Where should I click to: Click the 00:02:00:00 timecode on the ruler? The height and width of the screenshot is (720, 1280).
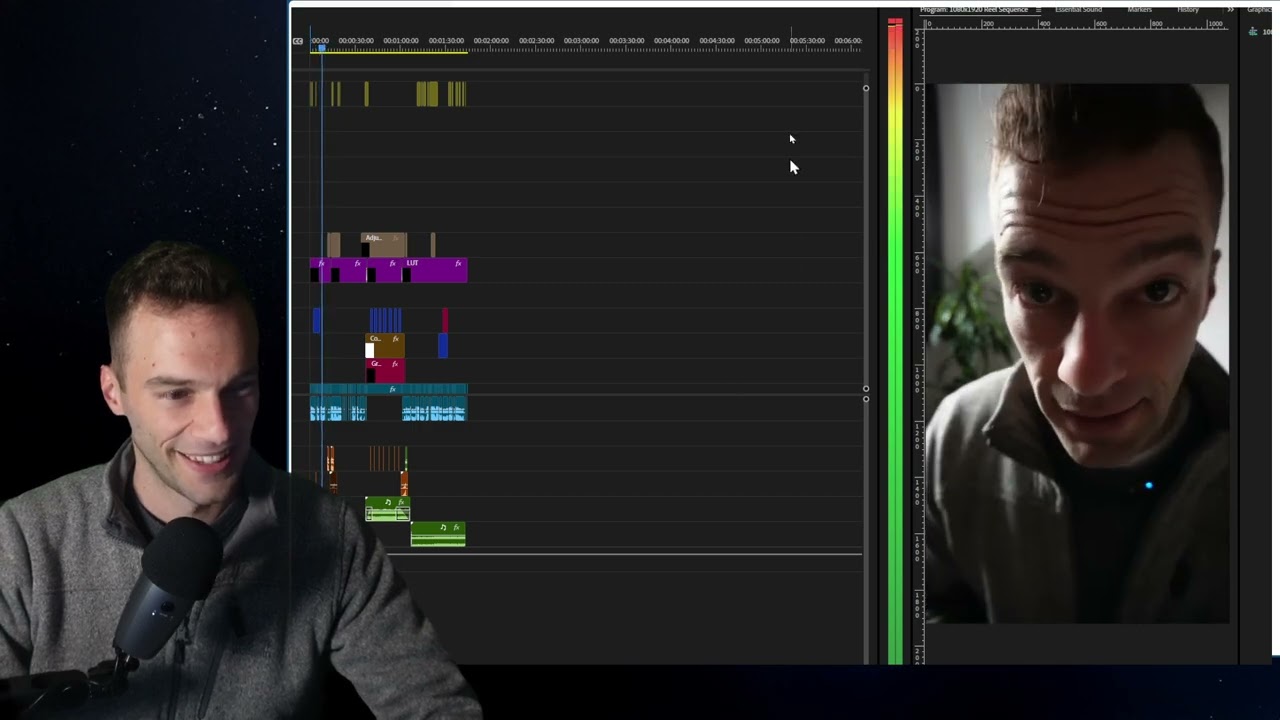tap(491, 41)
